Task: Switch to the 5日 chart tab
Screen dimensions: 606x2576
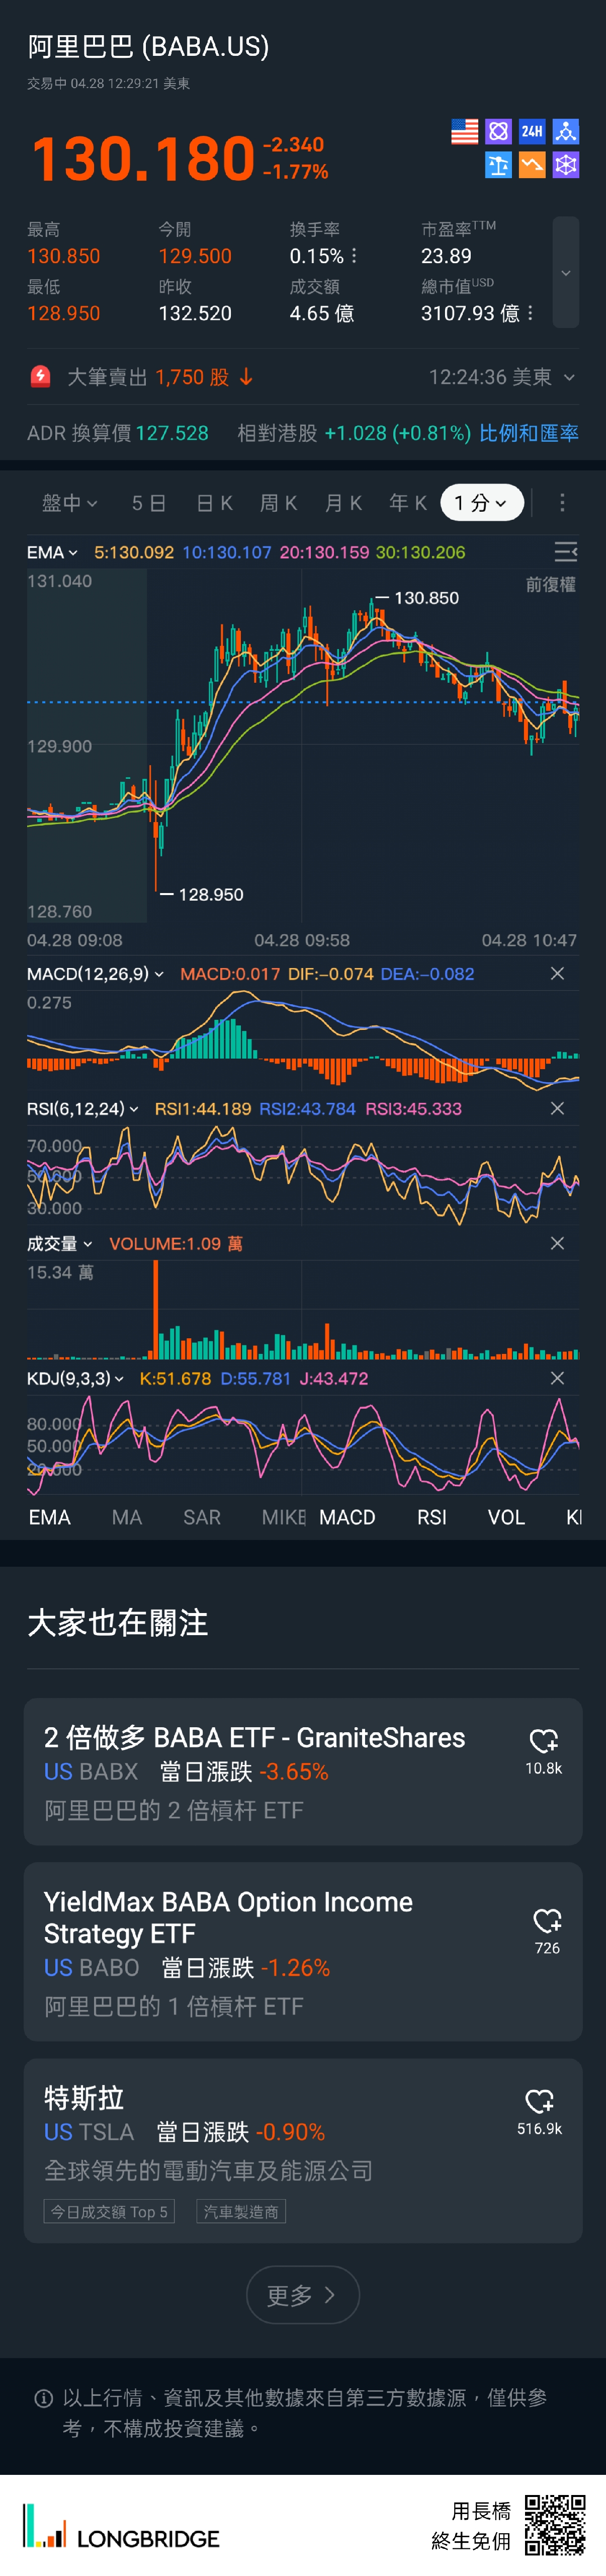Action: 149,503
